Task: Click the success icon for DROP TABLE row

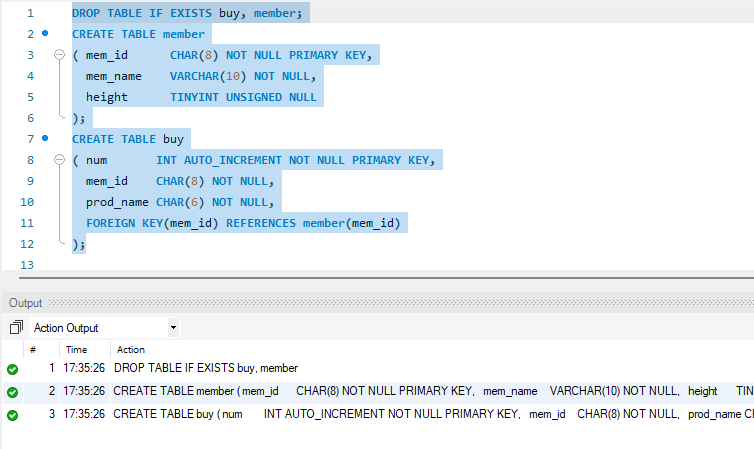Action: (13, 369)
